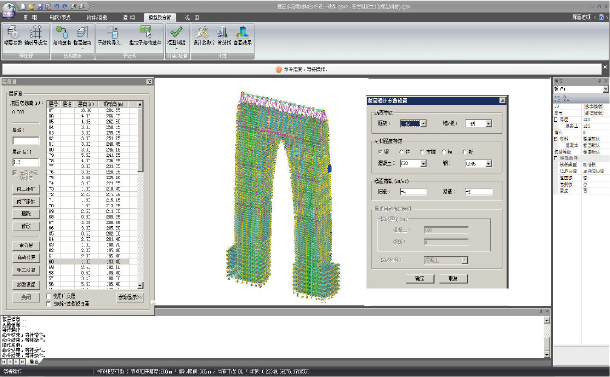Collapse the third expander box in the properties panel
610x377 pixels.
(556, 158)
